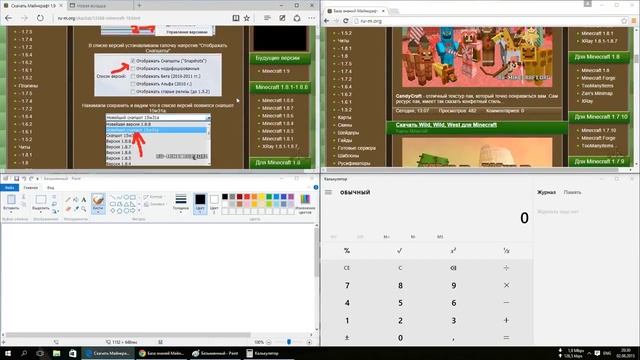Select the Color picker tool in Paint
Image resolution: width=640 pixels, height=360 pixels.
coord(76,209)
